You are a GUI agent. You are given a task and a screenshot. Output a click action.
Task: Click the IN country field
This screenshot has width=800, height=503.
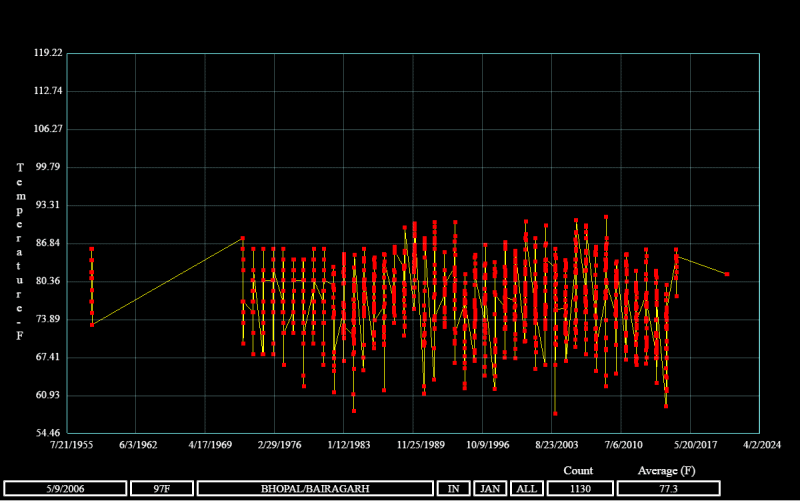454,489
